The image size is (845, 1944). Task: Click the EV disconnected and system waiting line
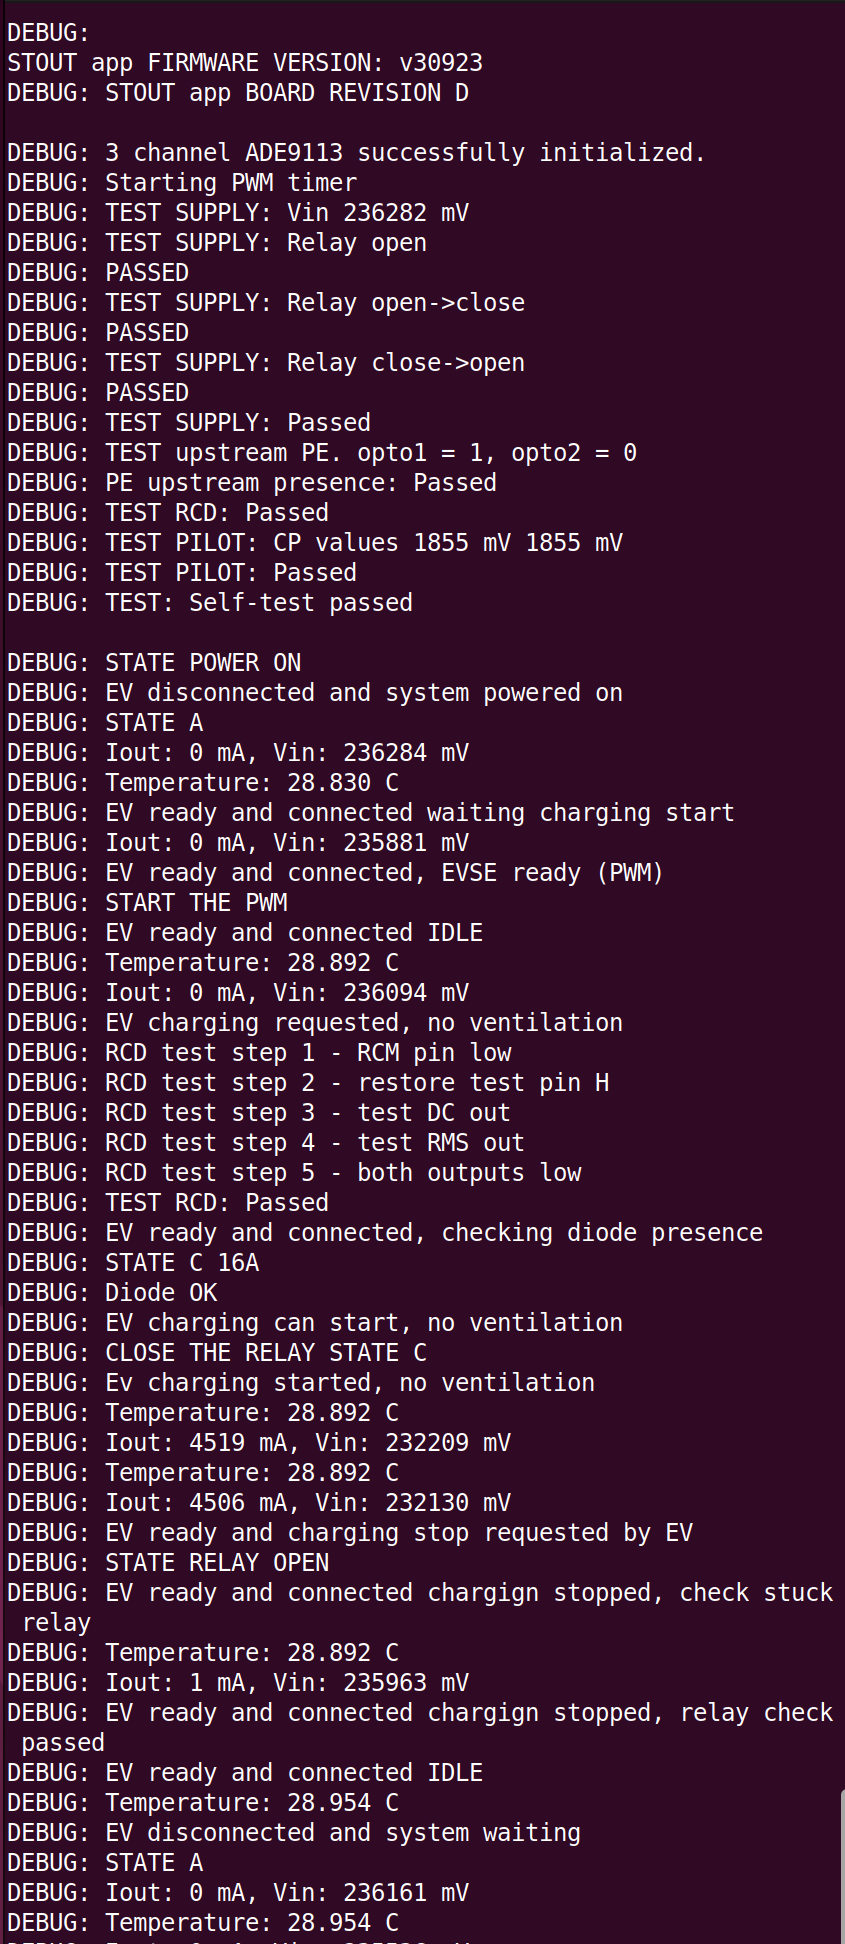(x=293, y=1833)
